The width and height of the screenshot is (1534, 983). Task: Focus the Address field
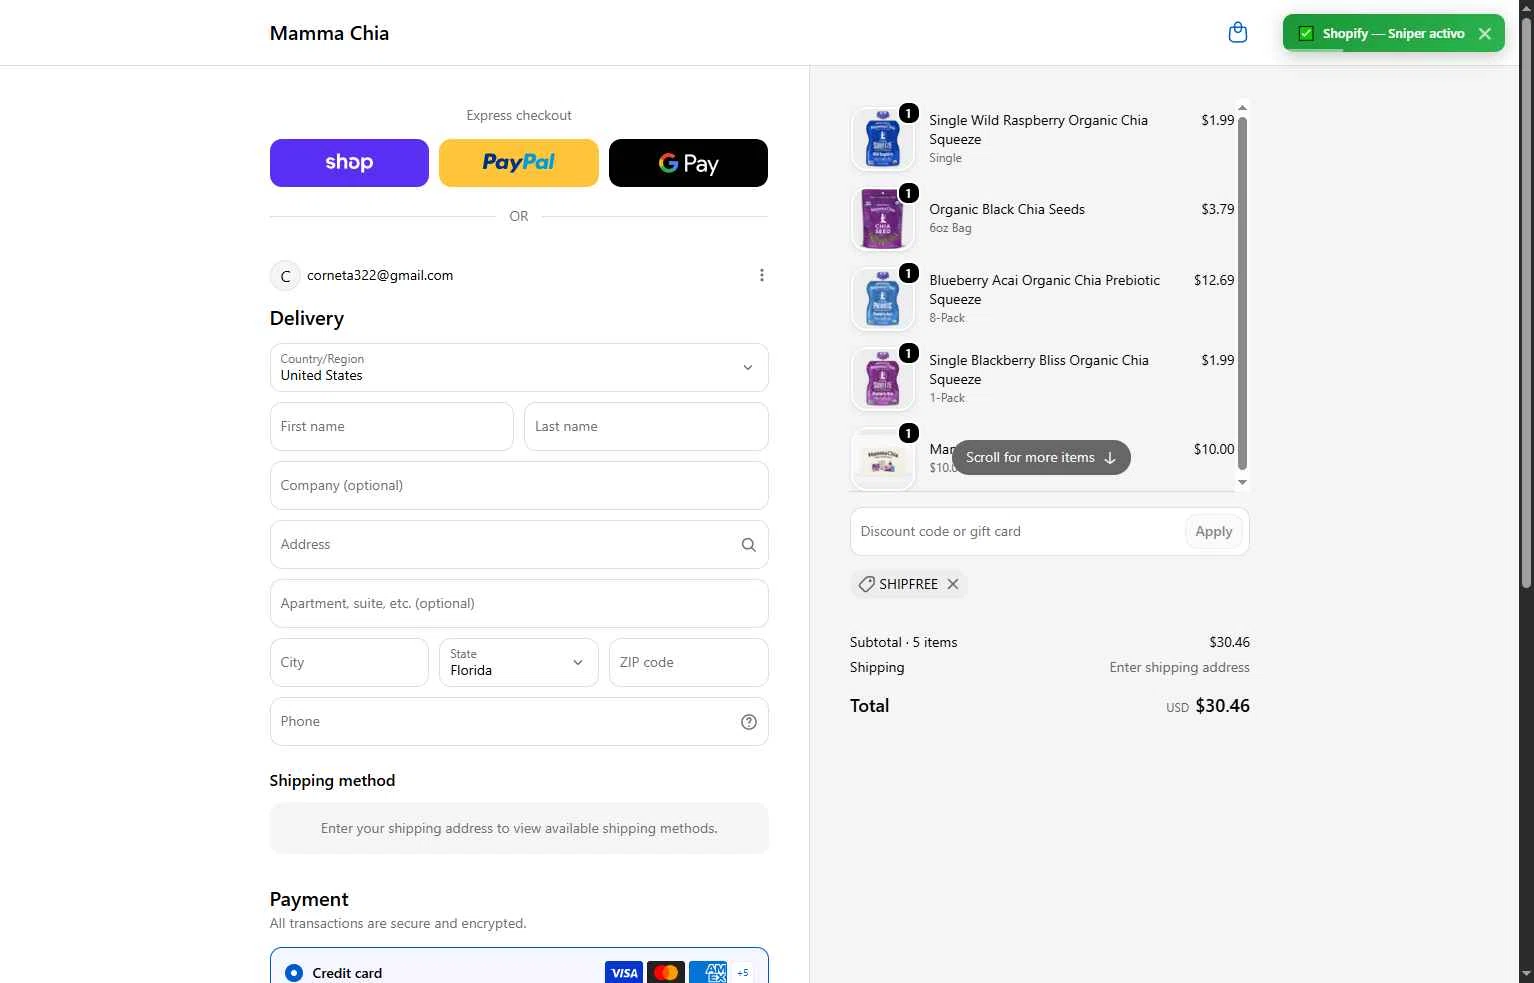519,545
